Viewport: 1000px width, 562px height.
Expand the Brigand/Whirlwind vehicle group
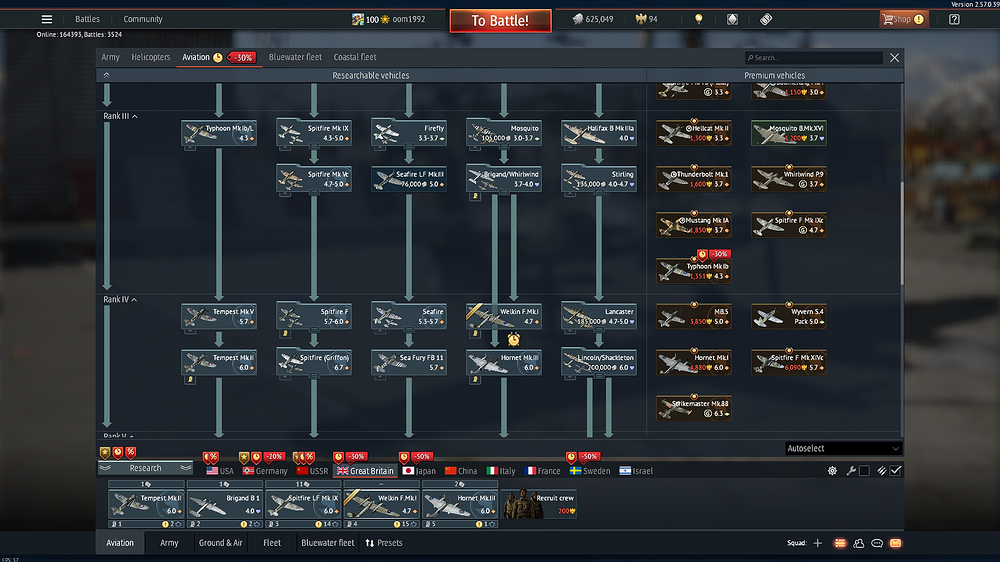[x=504, y=193]
